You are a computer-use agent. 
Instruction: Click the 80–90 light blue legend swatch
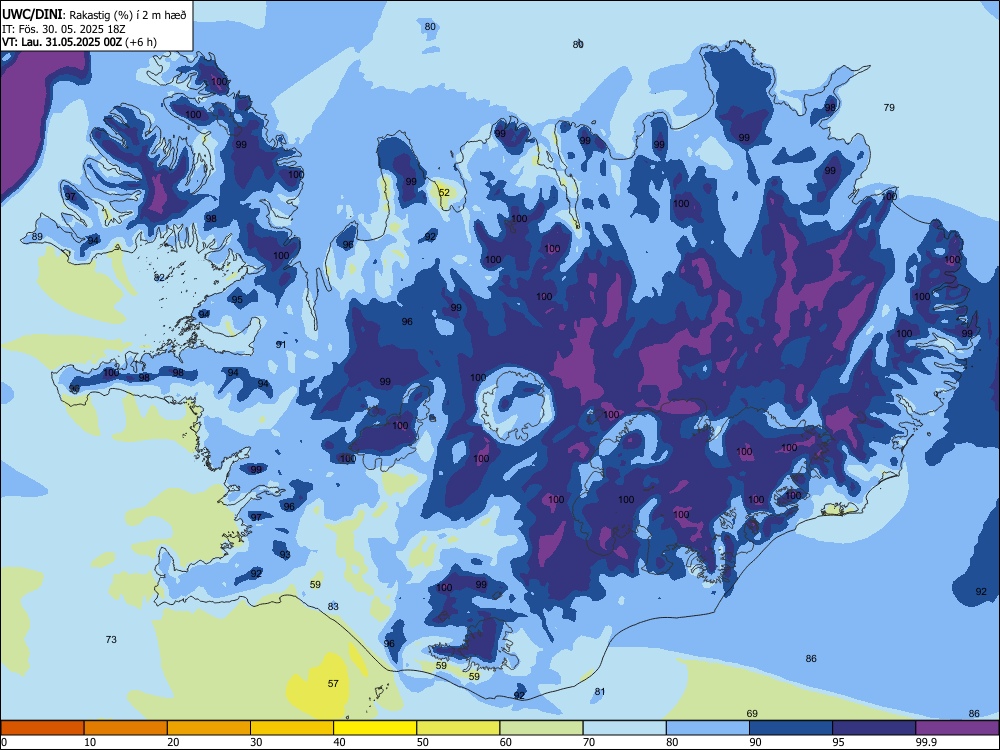708,728
